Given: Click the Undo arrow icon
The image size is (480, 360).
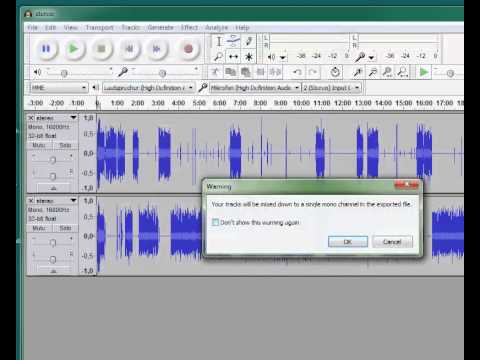Looking at the screenshot, I should 297,72.
